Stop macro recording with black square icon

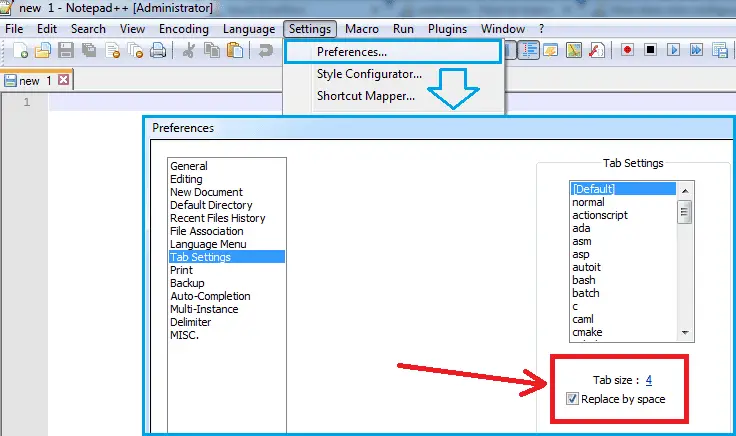click(650, 50)
